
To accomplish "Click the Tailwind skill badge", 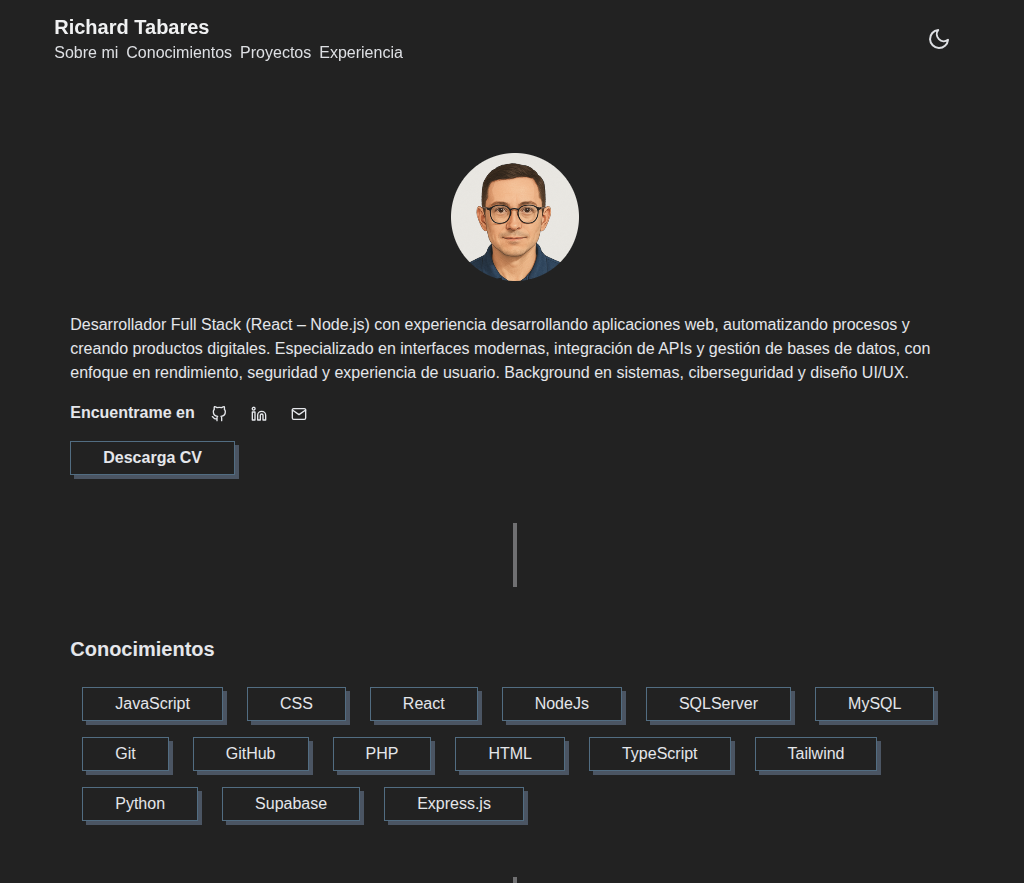I will [816, 754].
